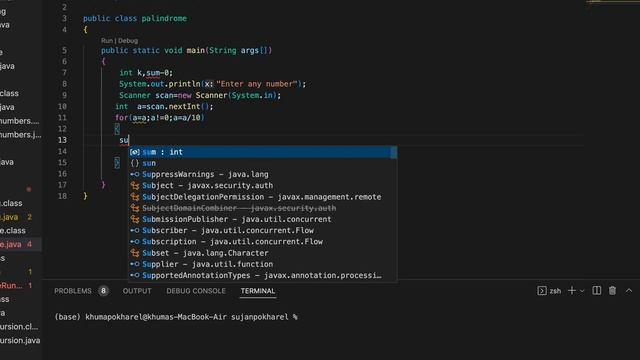Screen dimensions: 640x360
Task: Click the interface icon beside Subscription
Action: tap(135, 242)
